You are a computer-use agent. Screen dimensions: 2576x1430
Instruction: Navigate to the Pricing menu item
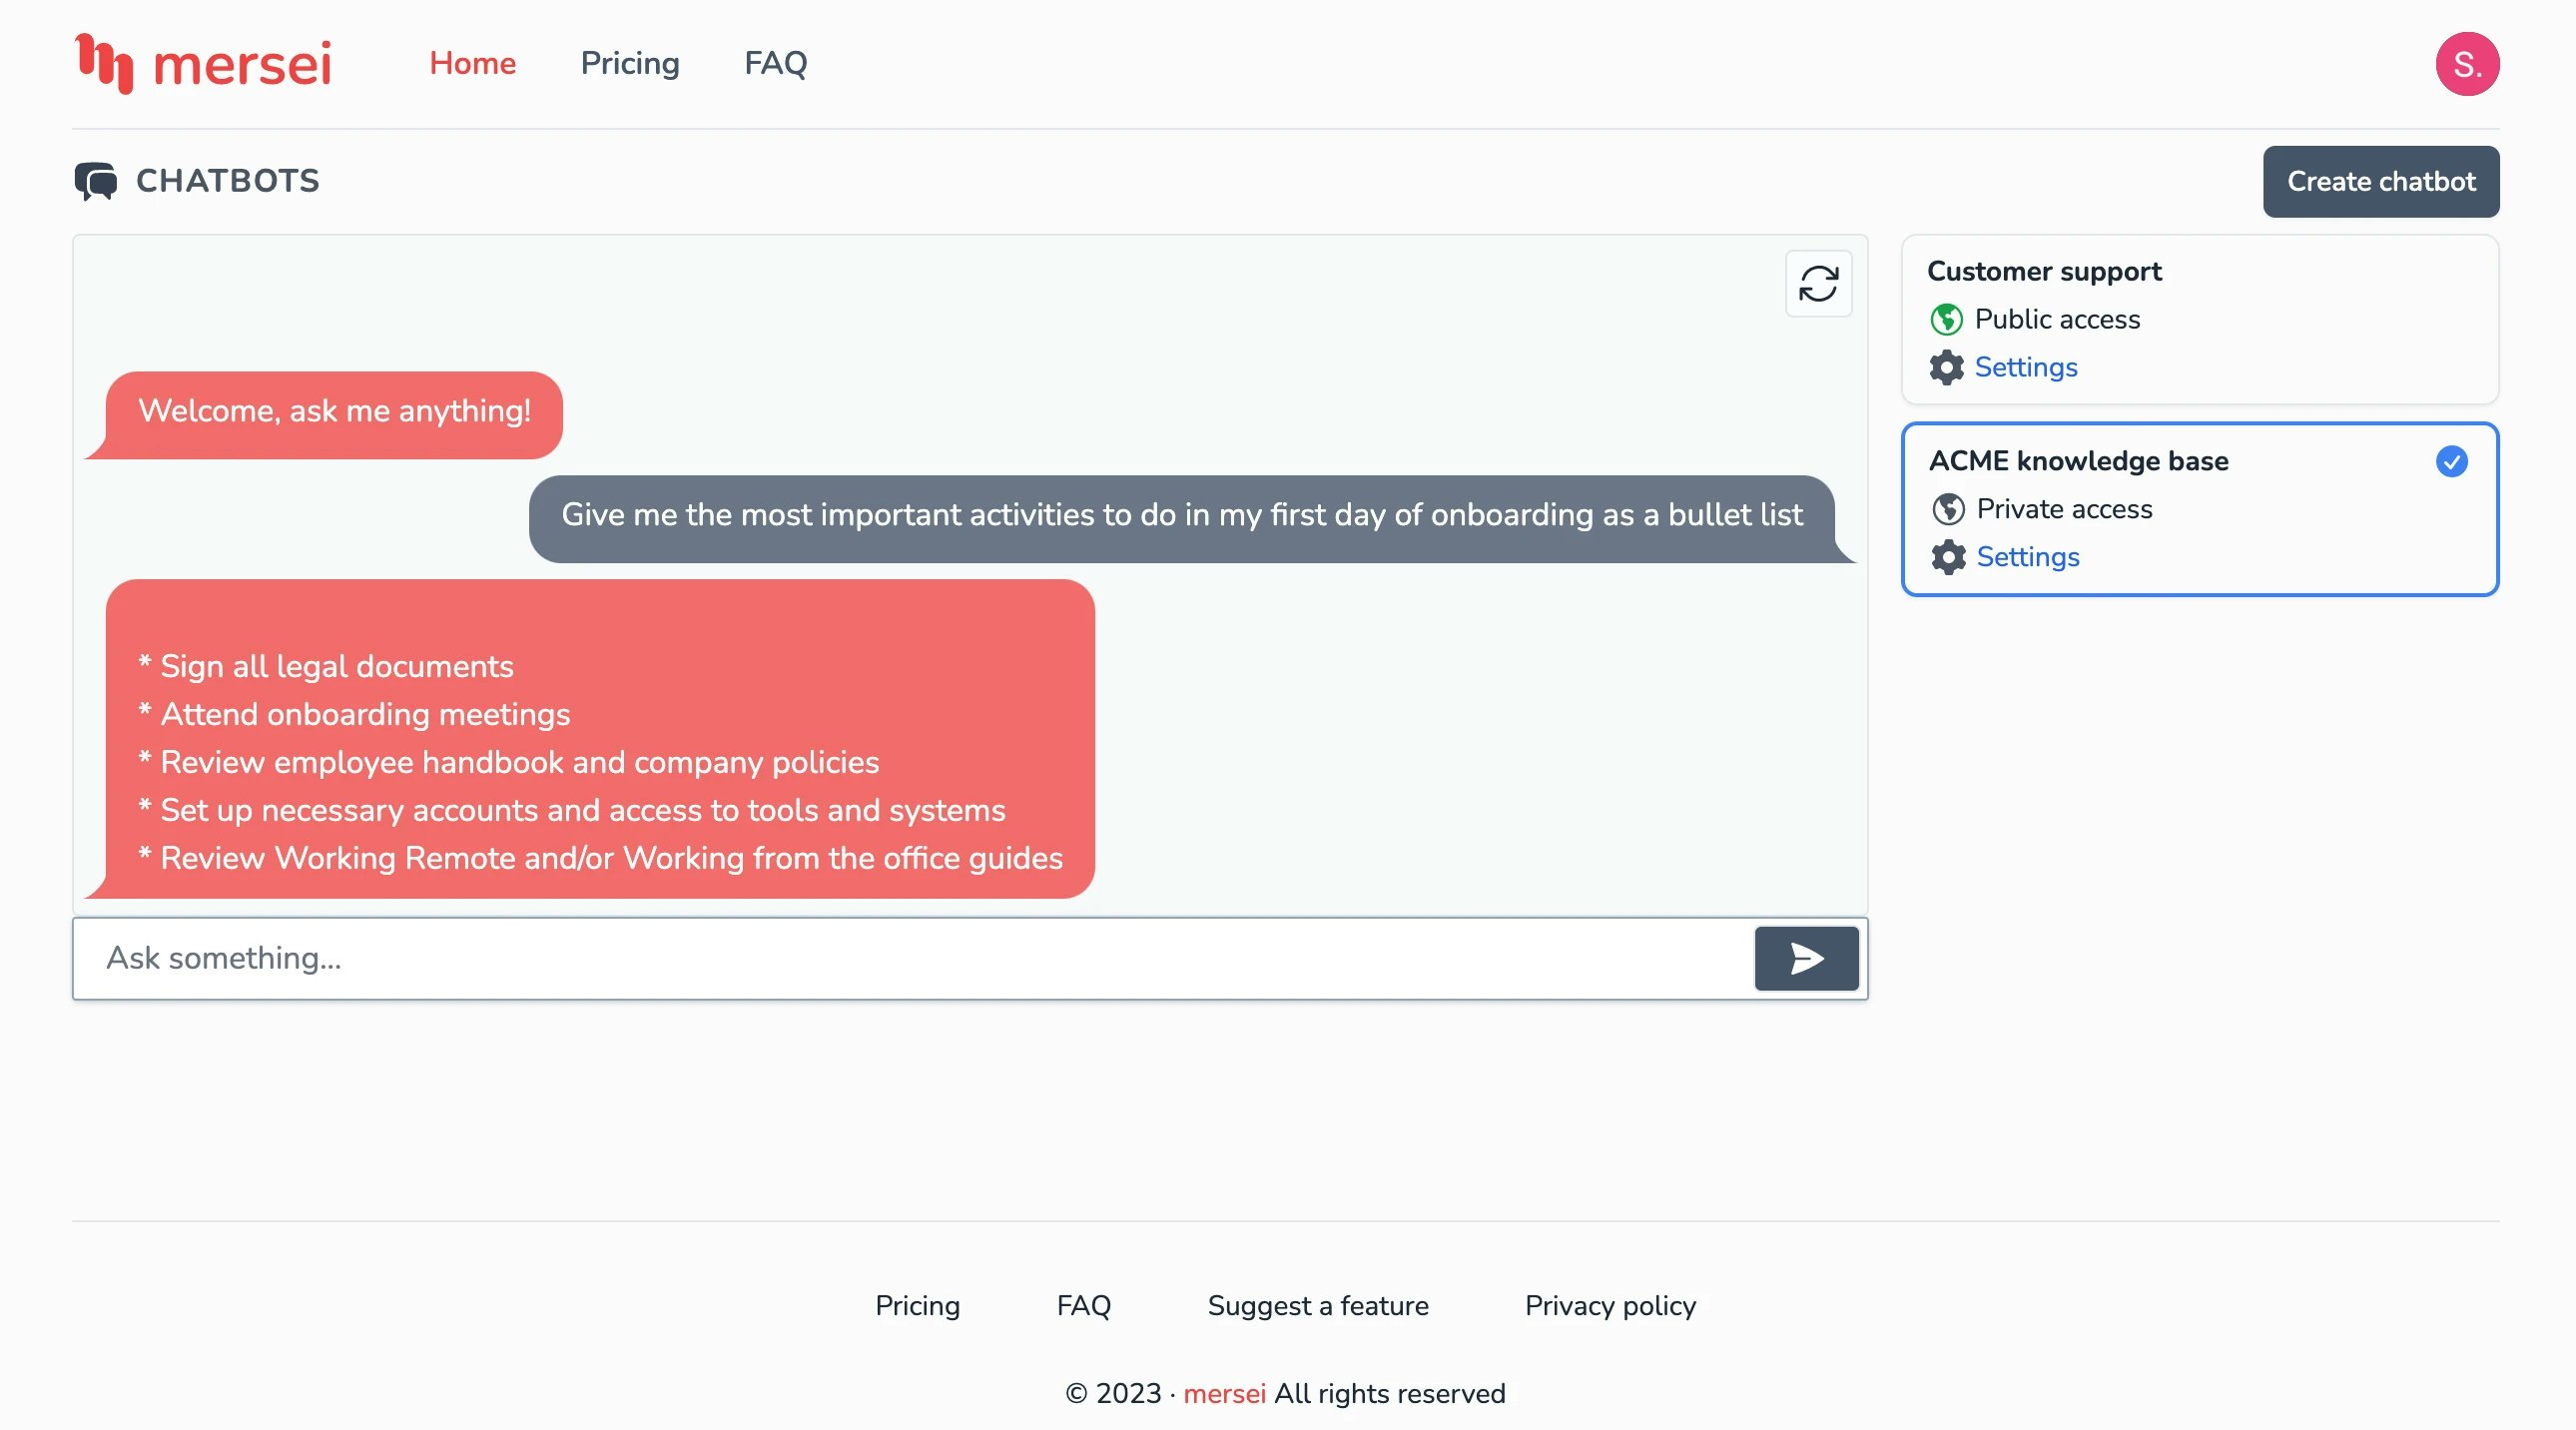pos(630,63)
